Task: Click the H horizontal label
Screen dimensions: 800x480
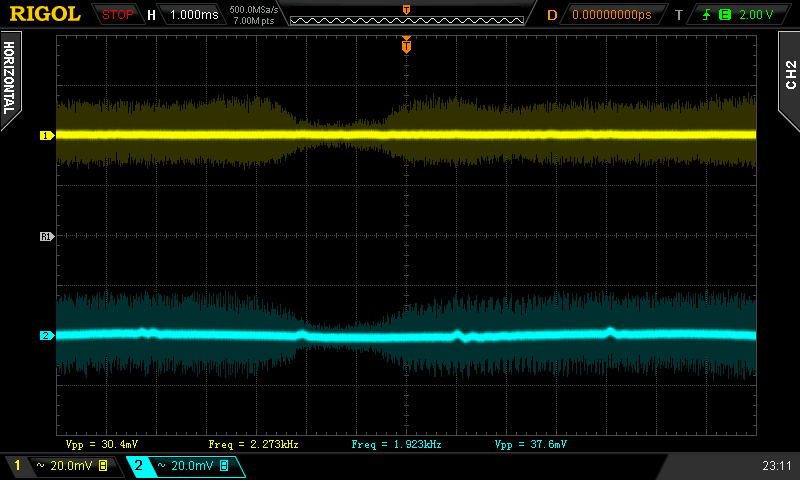Action: tap(151, 15)
